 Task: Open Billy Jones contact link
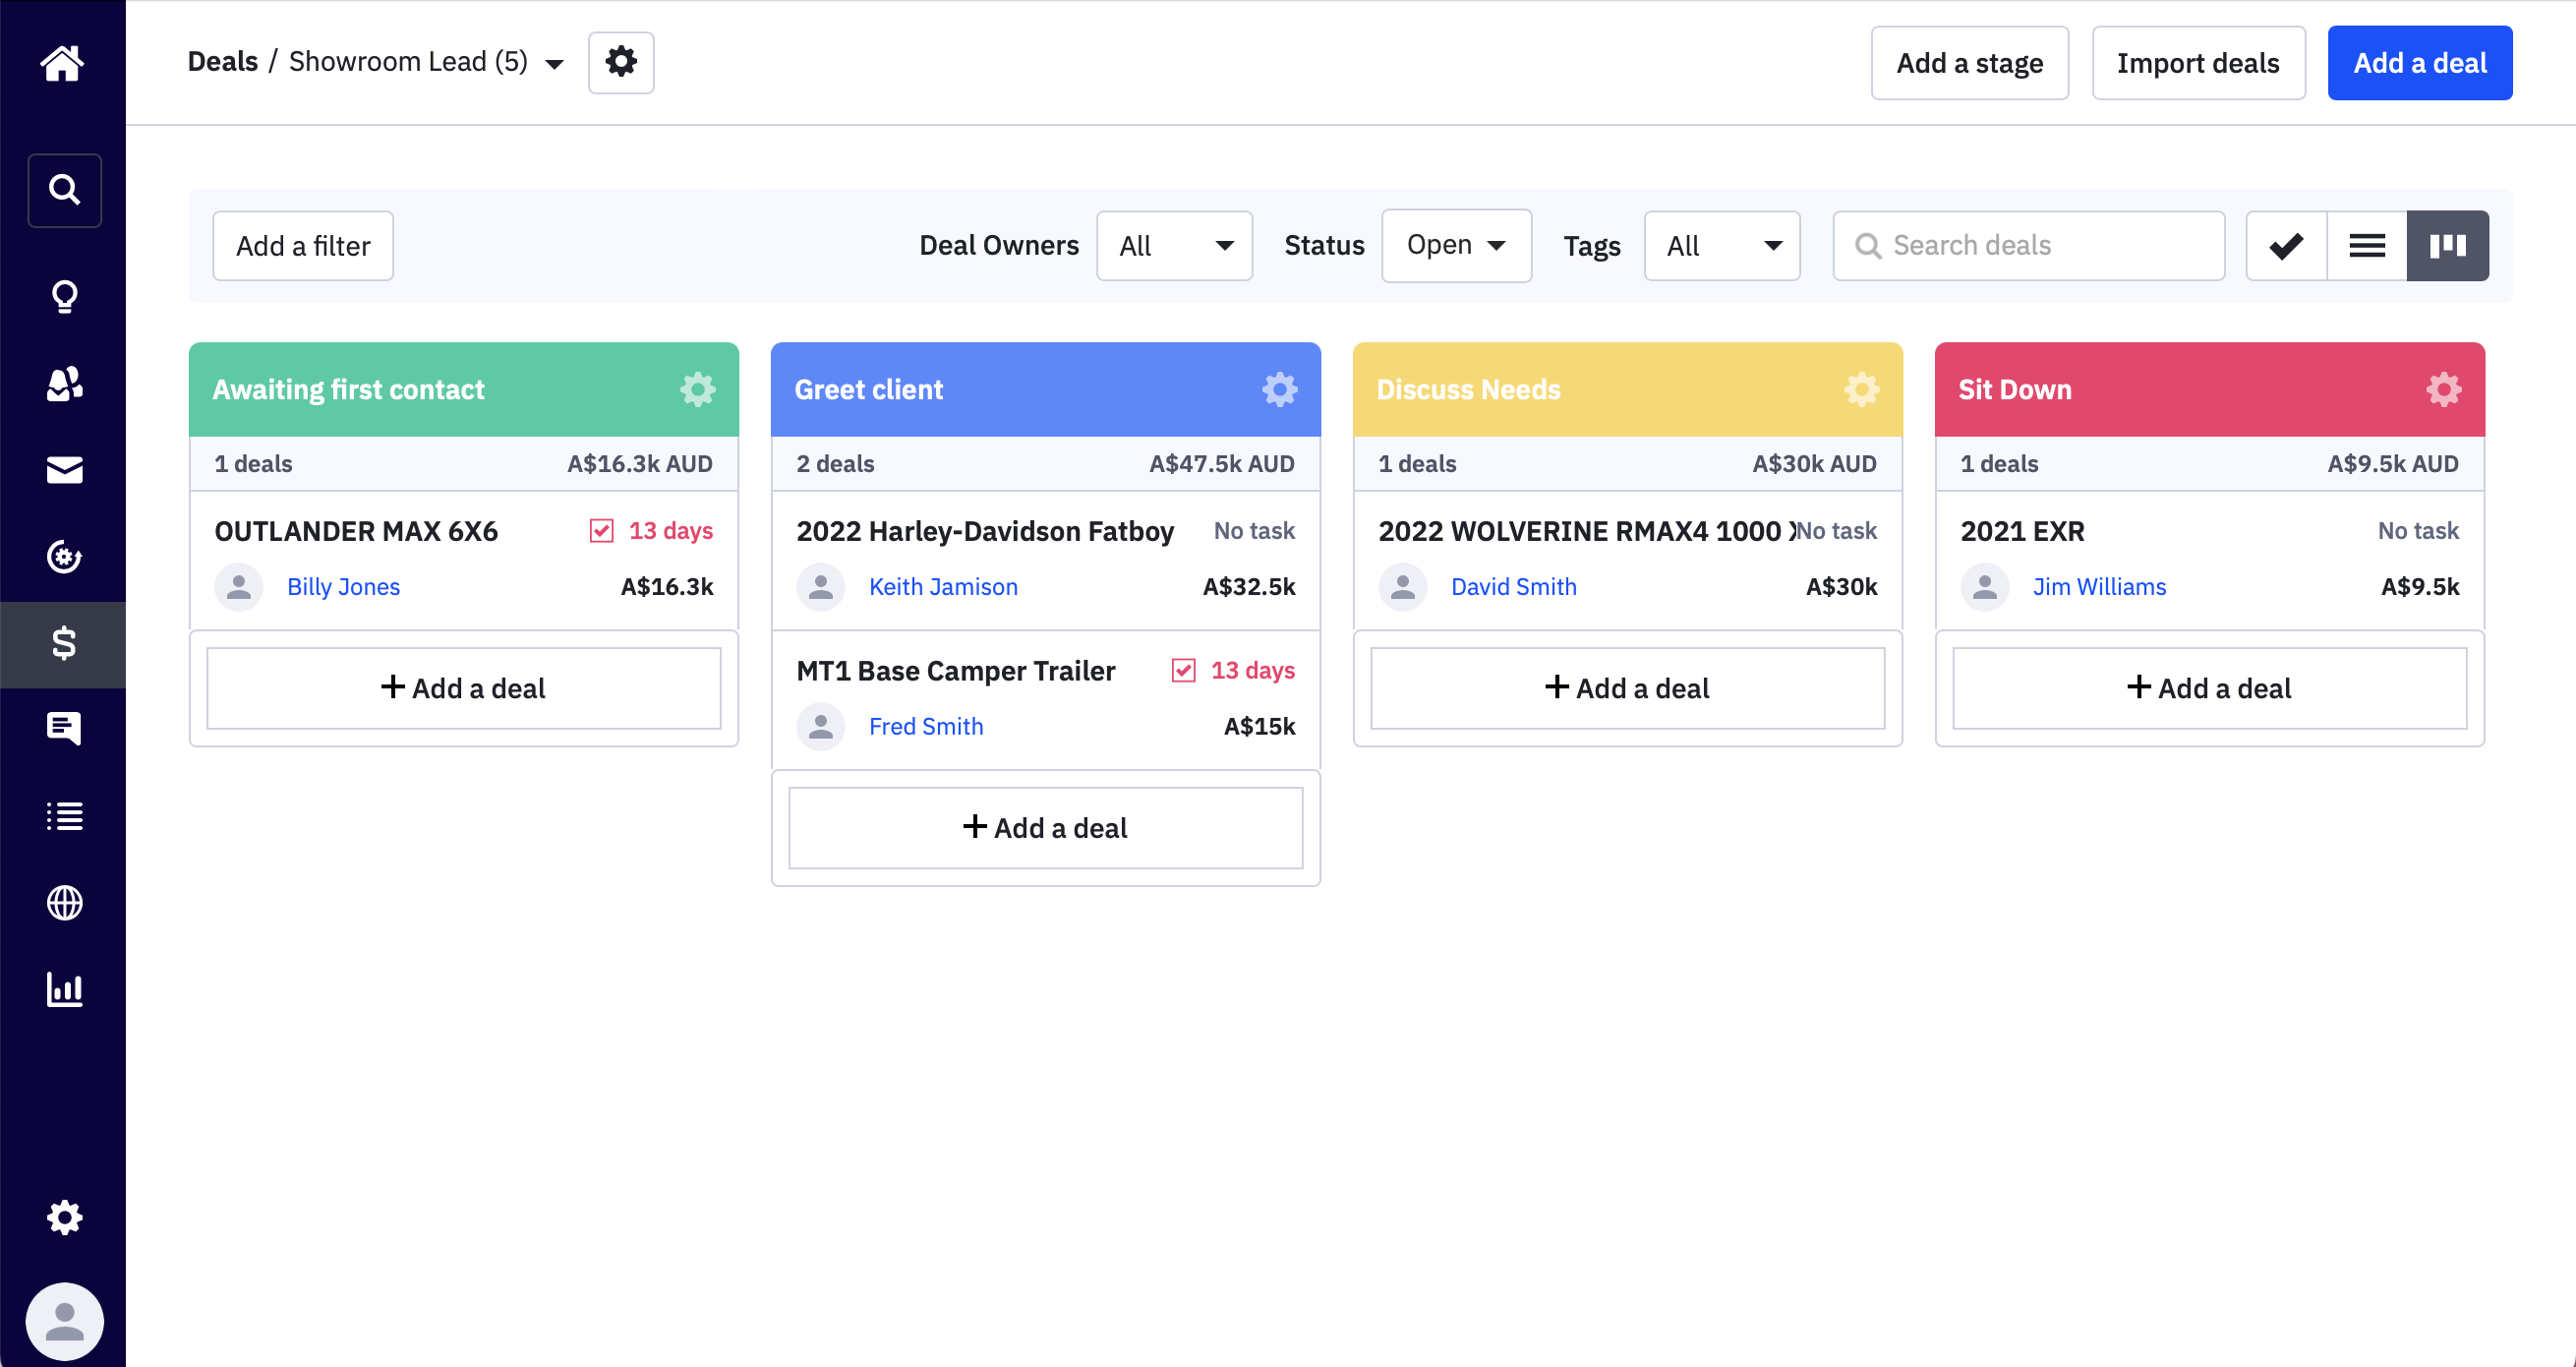pyautogui.click(x=343, y=587)
